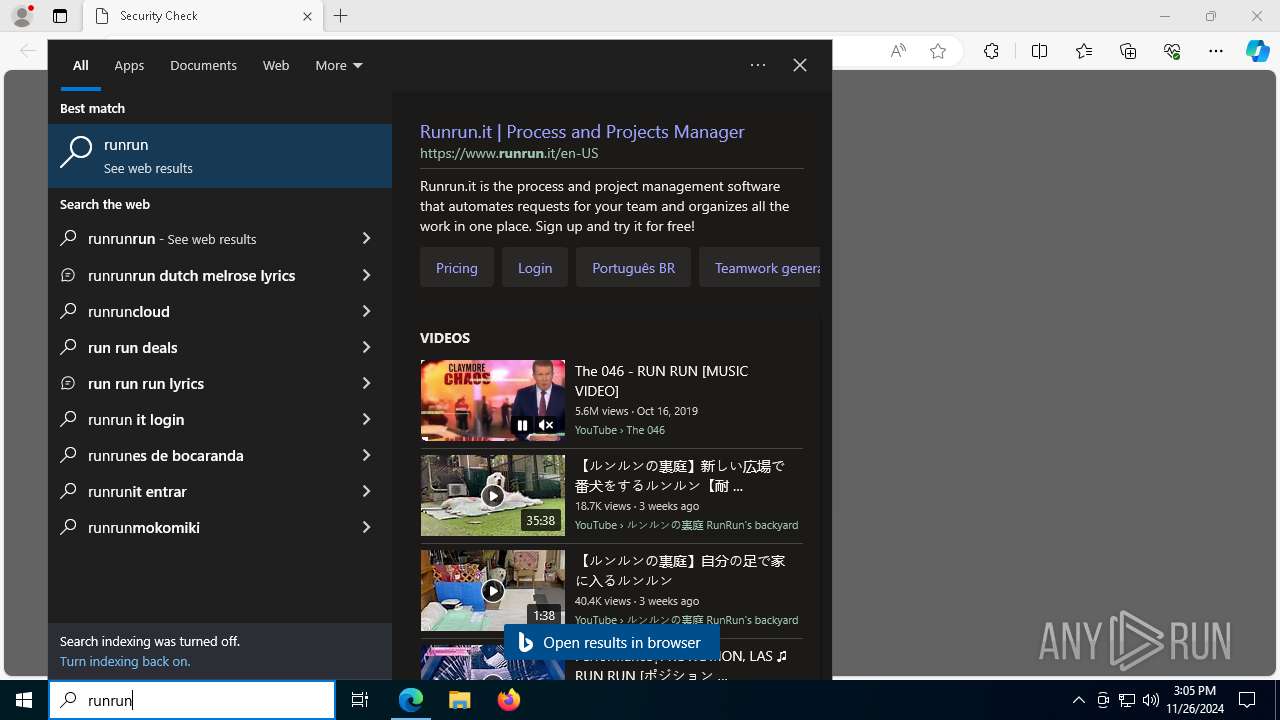The height and width of the screenshot is (720, 1280).
Task: Unmute the RUN RUN video preview
Action: [546, 425]
